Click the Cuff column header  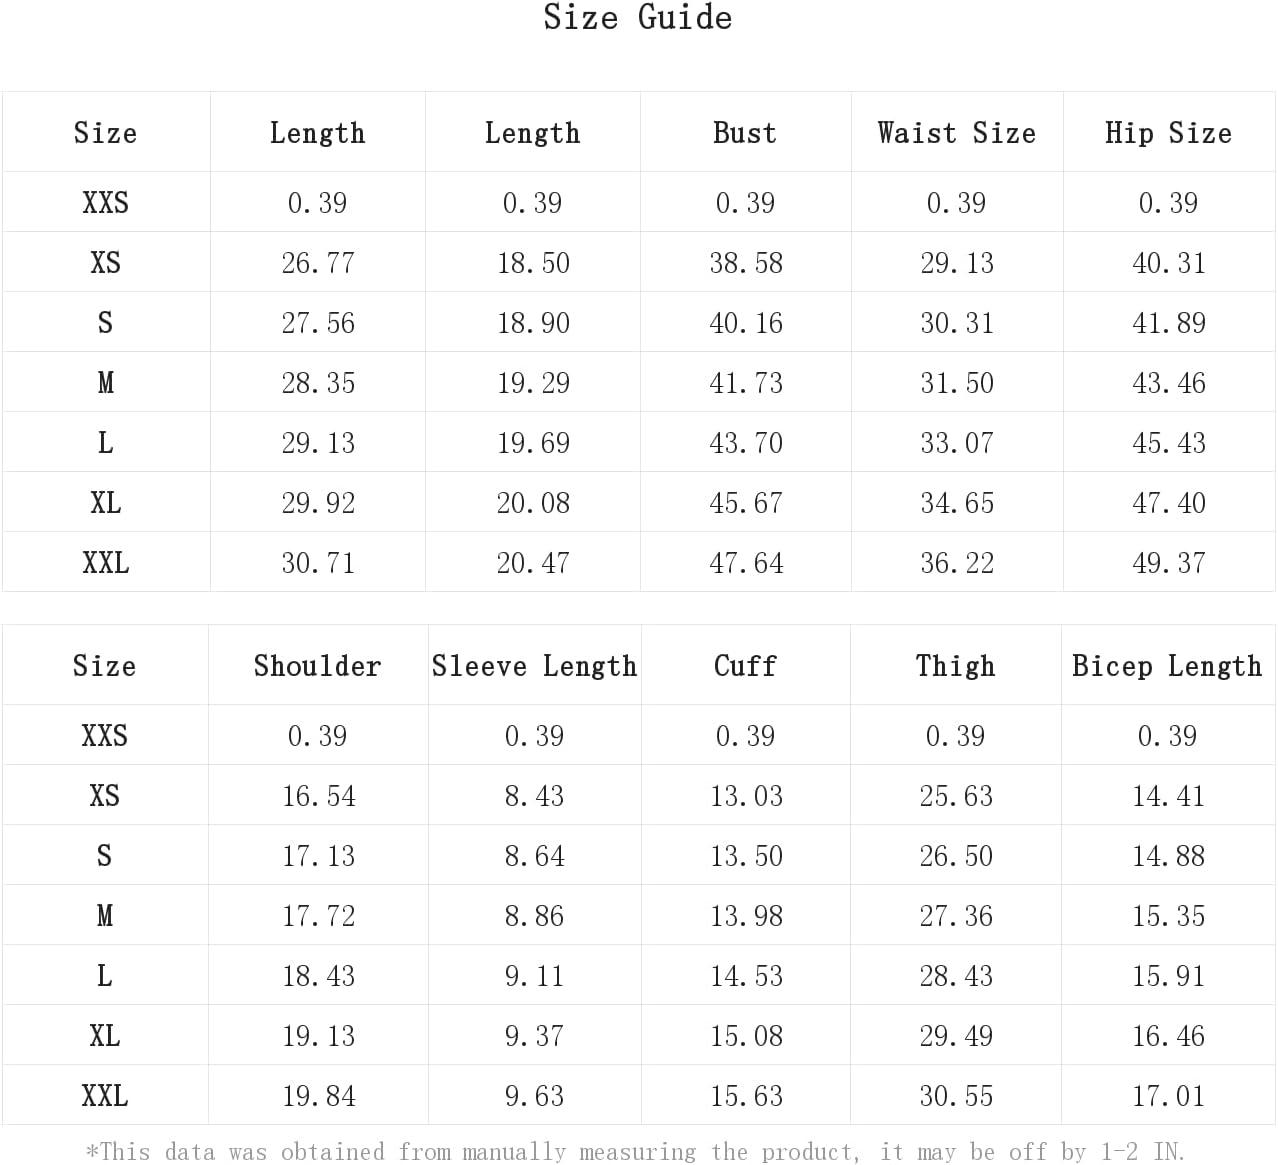coord(745,666)
